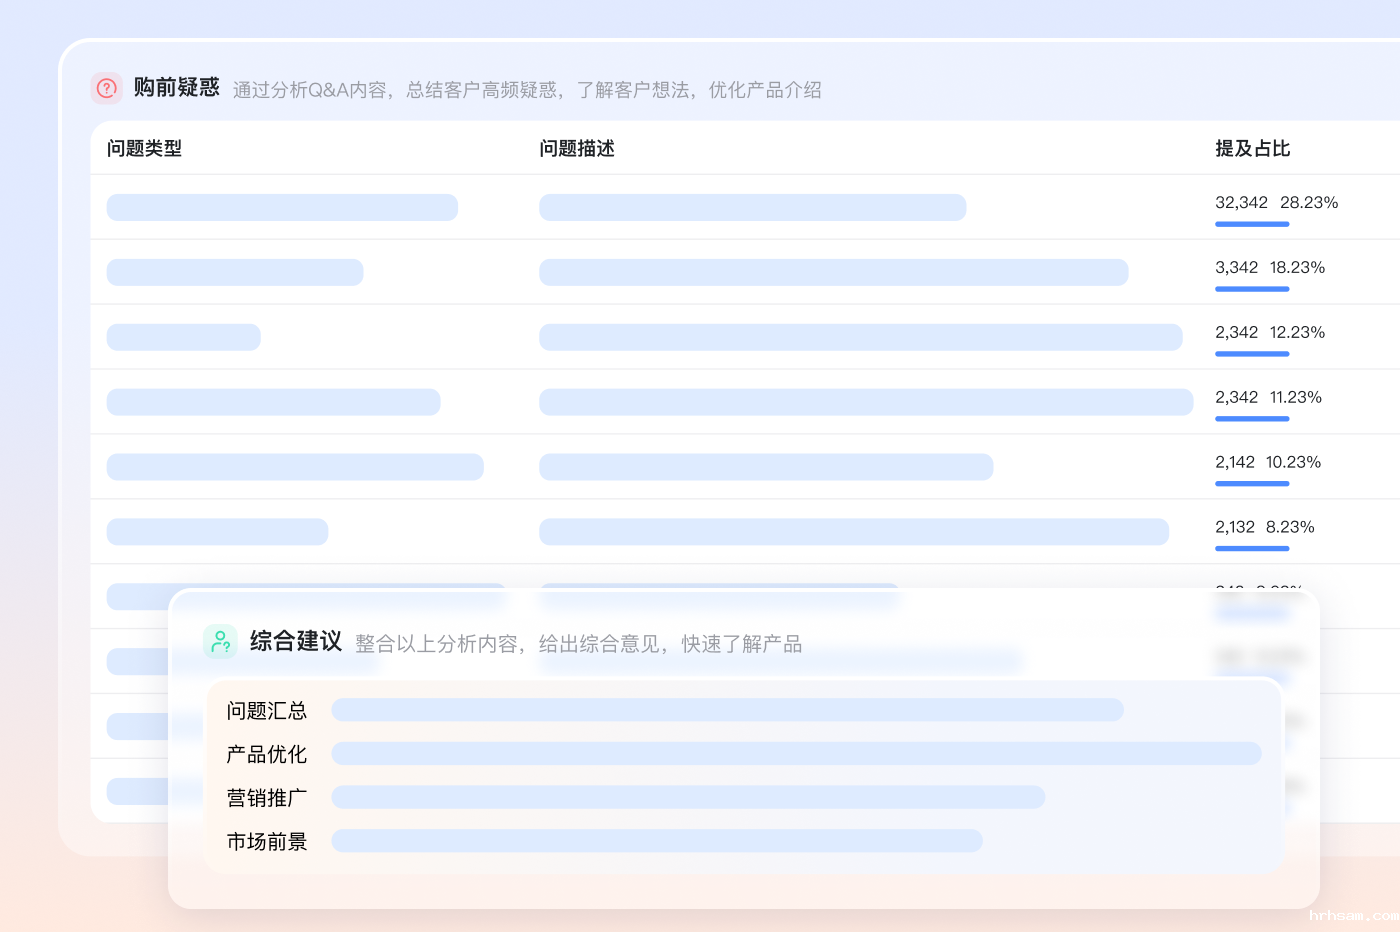Select the 问题描述 column header
1400x932 pixels.
(577, 148)
